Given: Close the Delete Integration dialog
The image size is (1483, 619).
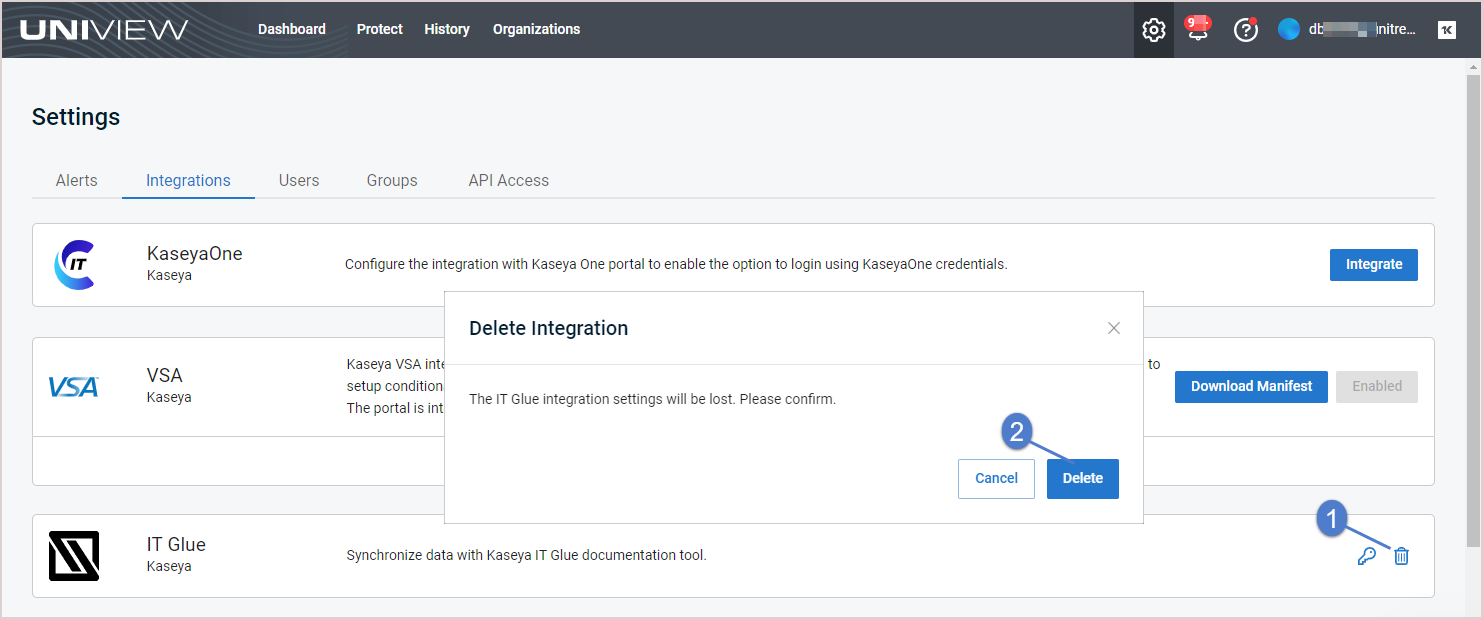Looking at the screenshot, I should pos(1114,328).
